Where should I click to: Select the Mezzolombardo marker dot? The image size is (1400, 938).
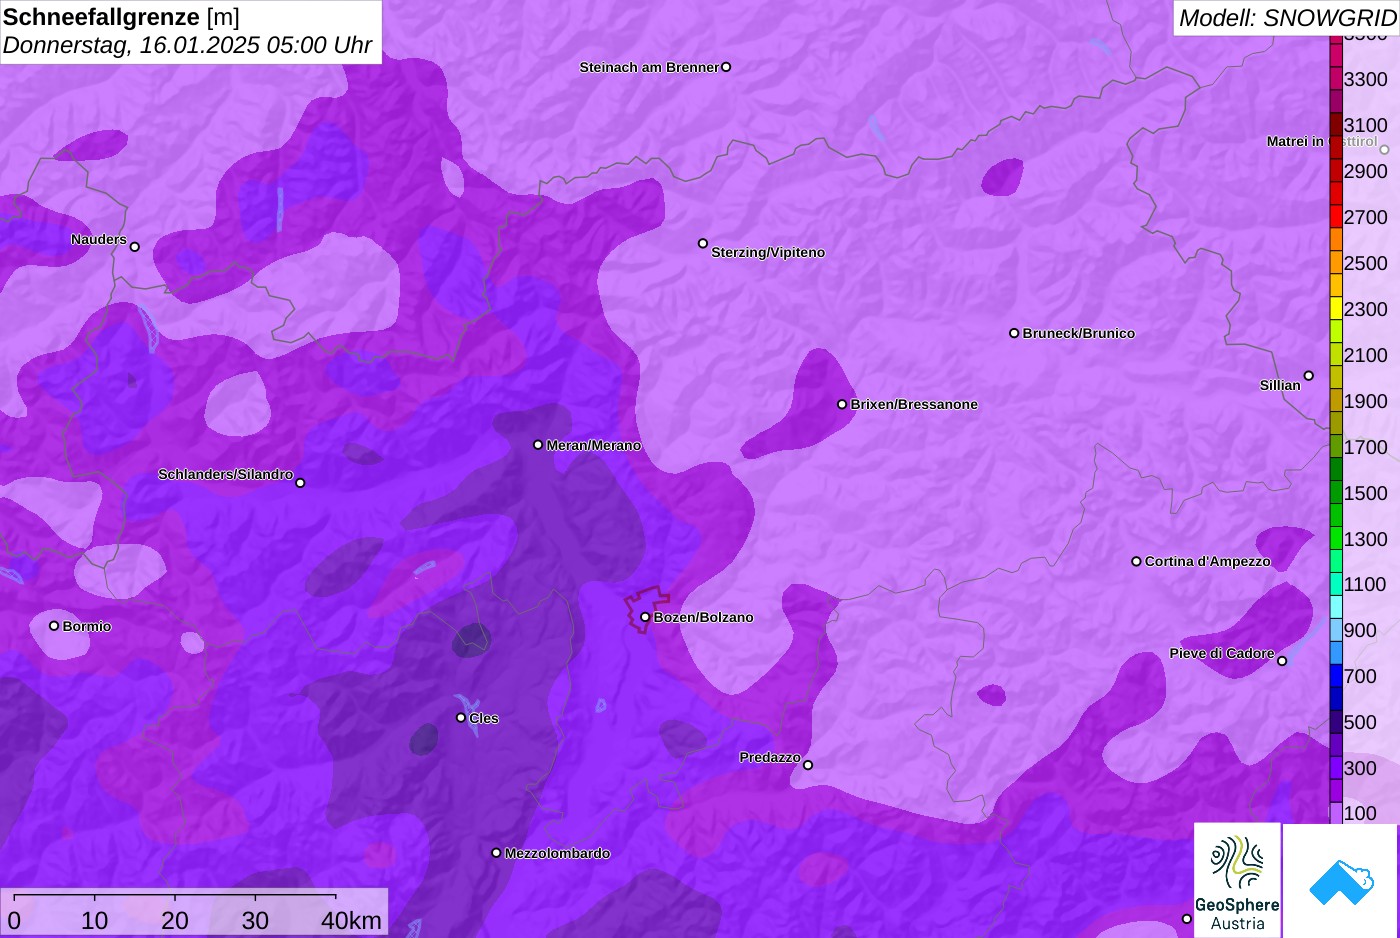(496, 853)
